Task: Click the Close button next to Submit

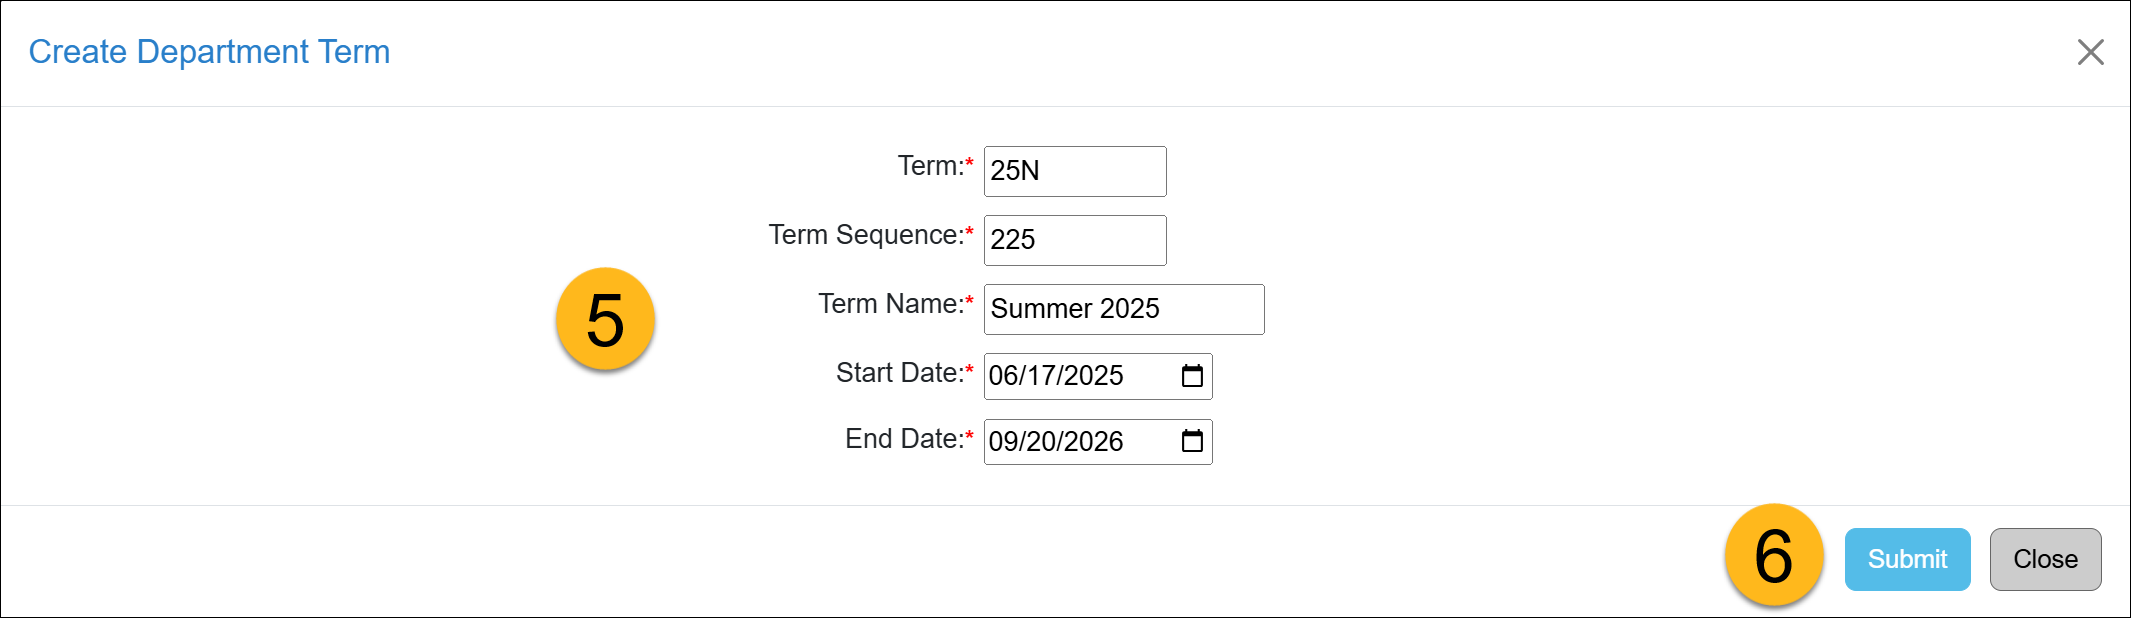Action: pos(2044,559)
